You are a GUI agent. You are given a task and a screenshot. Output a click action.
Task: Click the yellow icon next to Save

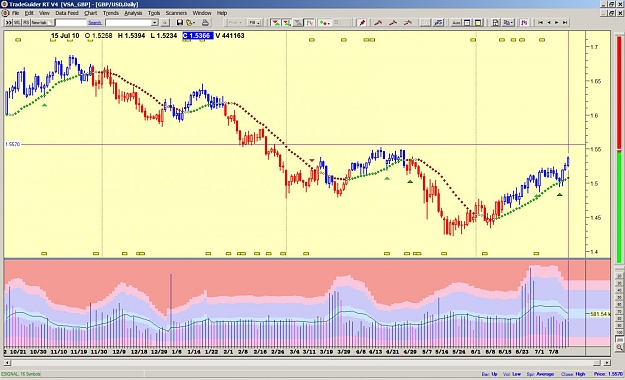[x=190, y=23]
